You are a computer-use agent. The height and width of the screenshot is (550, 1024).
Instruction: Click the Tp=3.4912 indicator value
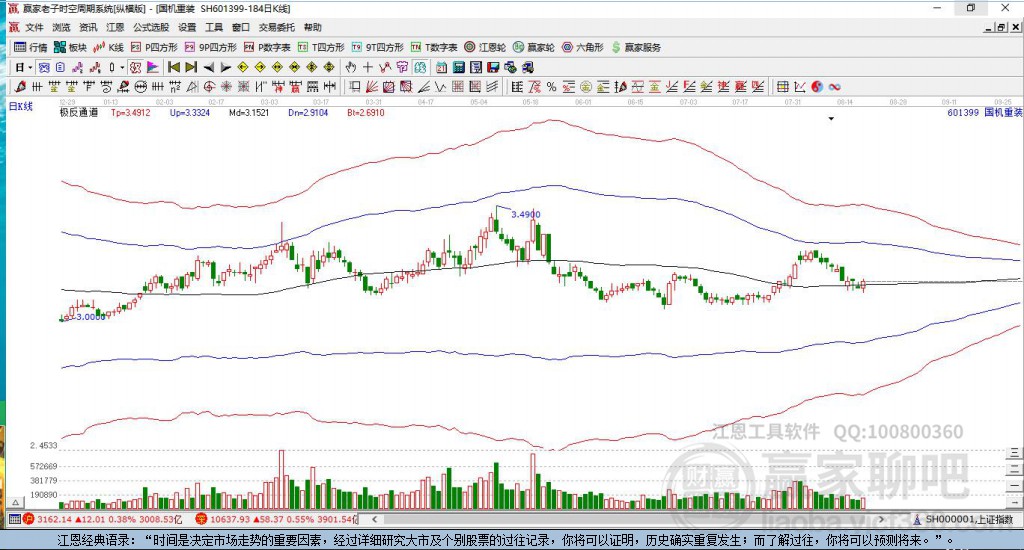[131, 112]
